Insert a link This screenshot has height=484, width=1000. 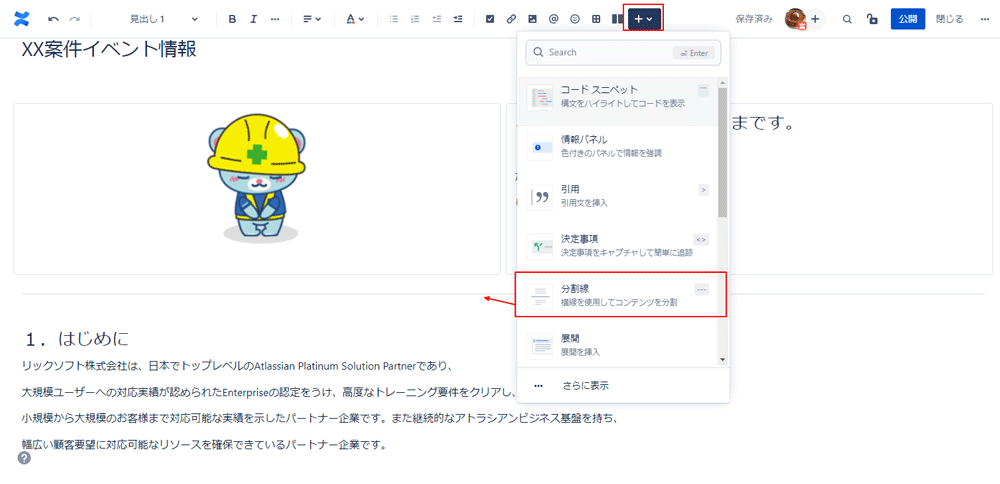[x=511, y=19]
